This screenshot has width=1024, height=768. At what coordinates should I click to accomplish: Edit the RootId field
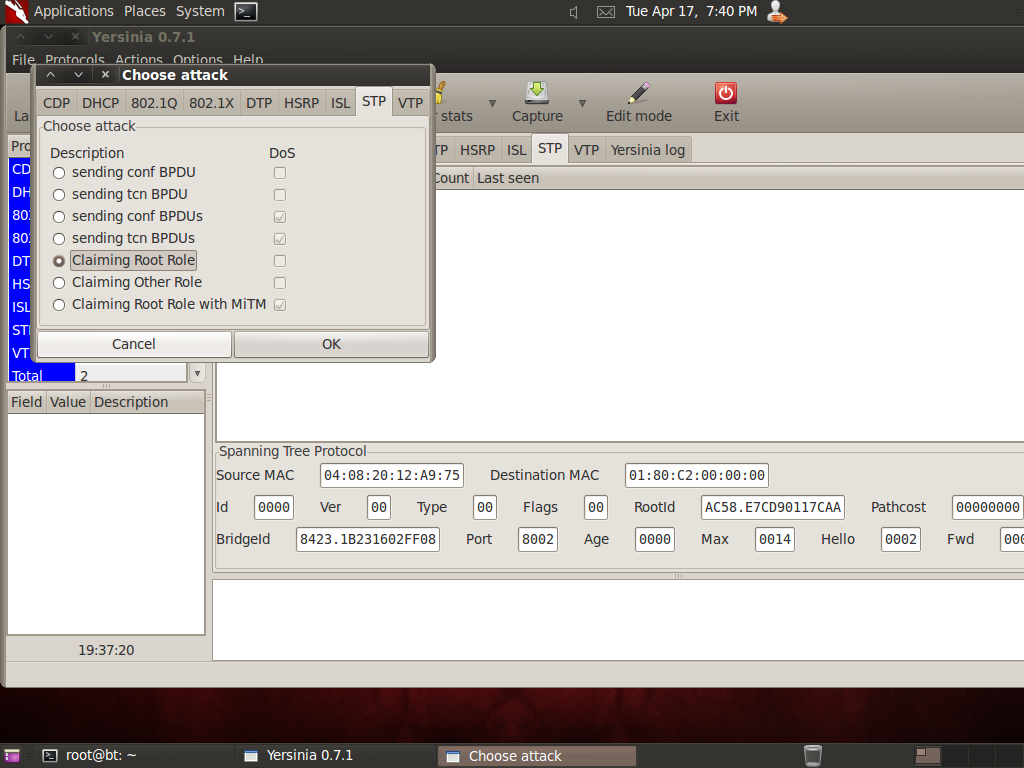(x=773, y=507)
